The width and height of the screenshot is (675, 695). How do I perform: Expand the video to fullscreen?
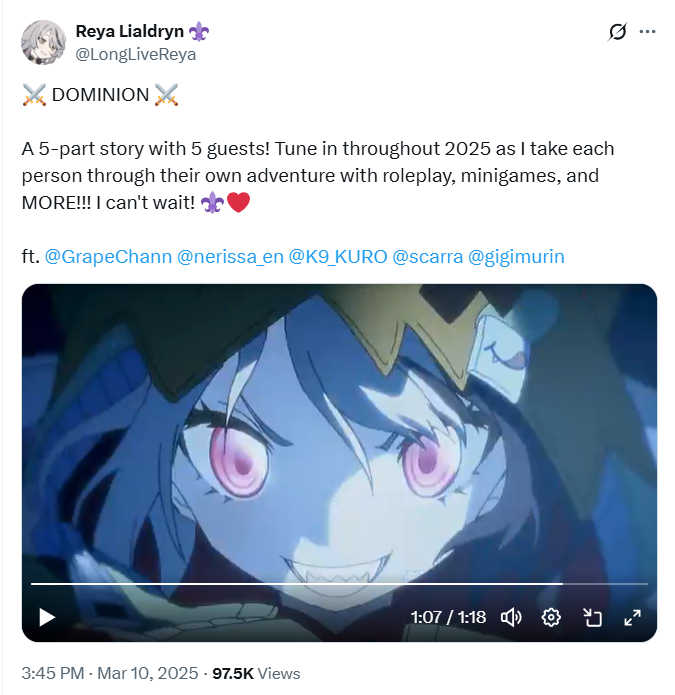(x=632, y=617)
